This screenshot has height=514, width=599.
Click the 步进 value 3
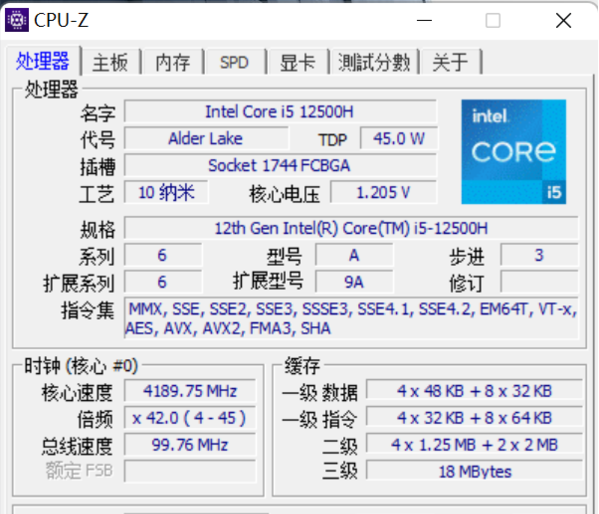tap(539, 255)
